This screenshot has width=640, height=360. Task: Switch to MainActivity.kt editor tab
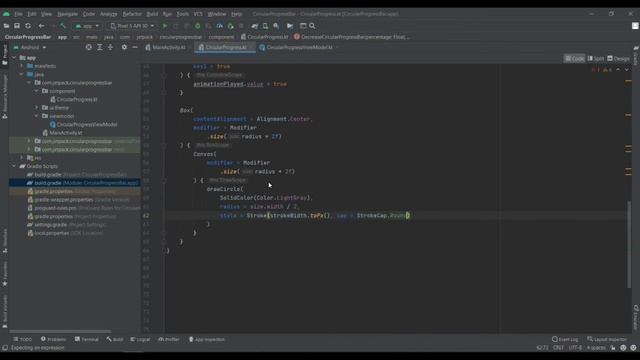169,47
